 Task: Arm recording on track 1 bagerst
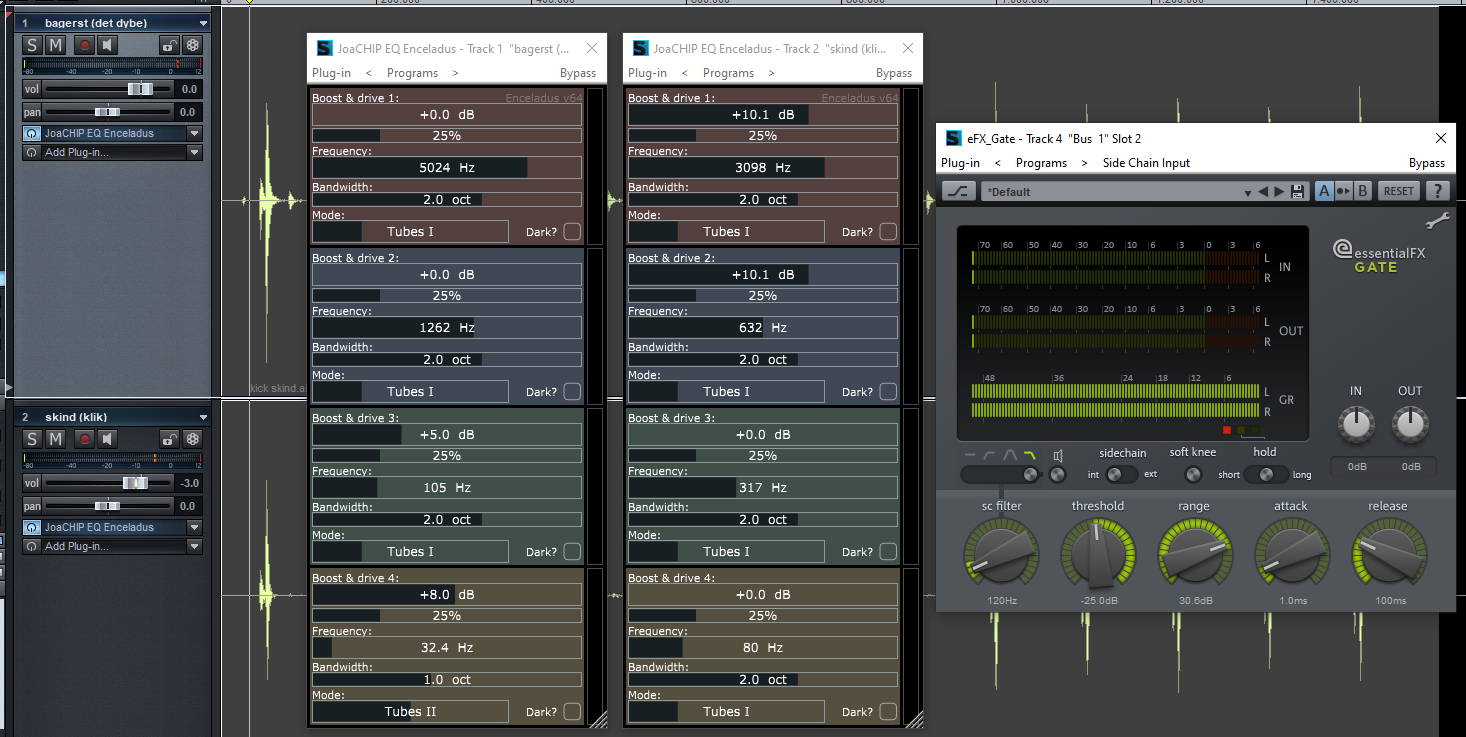pos(85,45)
